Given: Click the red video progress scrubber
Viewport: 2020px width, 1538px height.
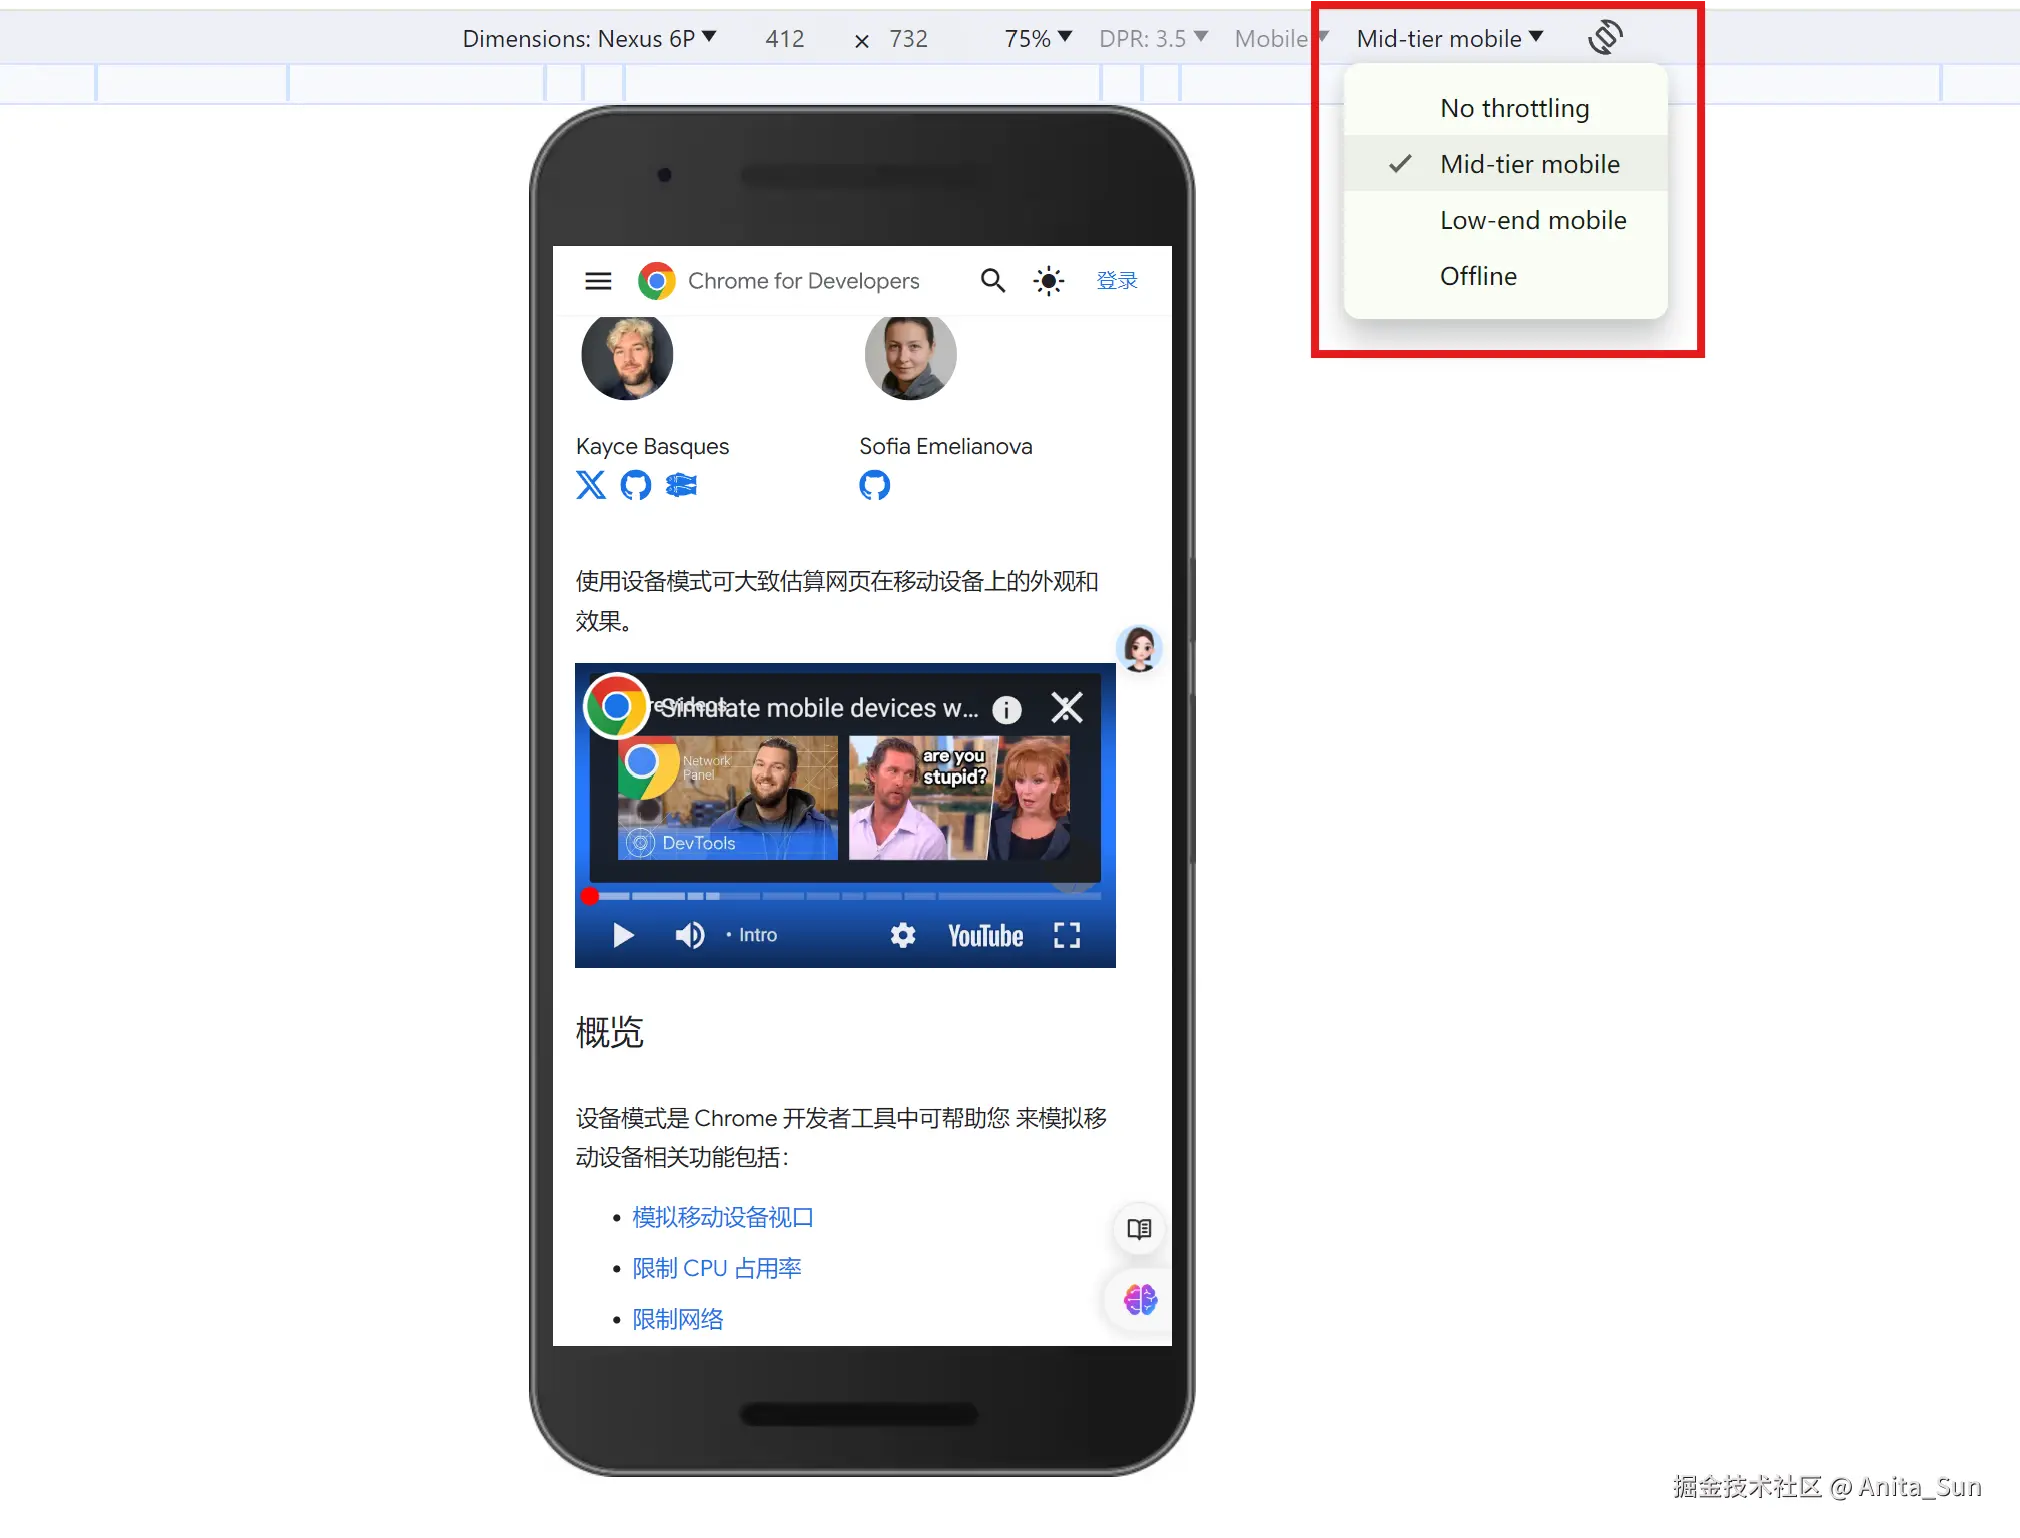Looking at the screenshot, I should (590, 896).
